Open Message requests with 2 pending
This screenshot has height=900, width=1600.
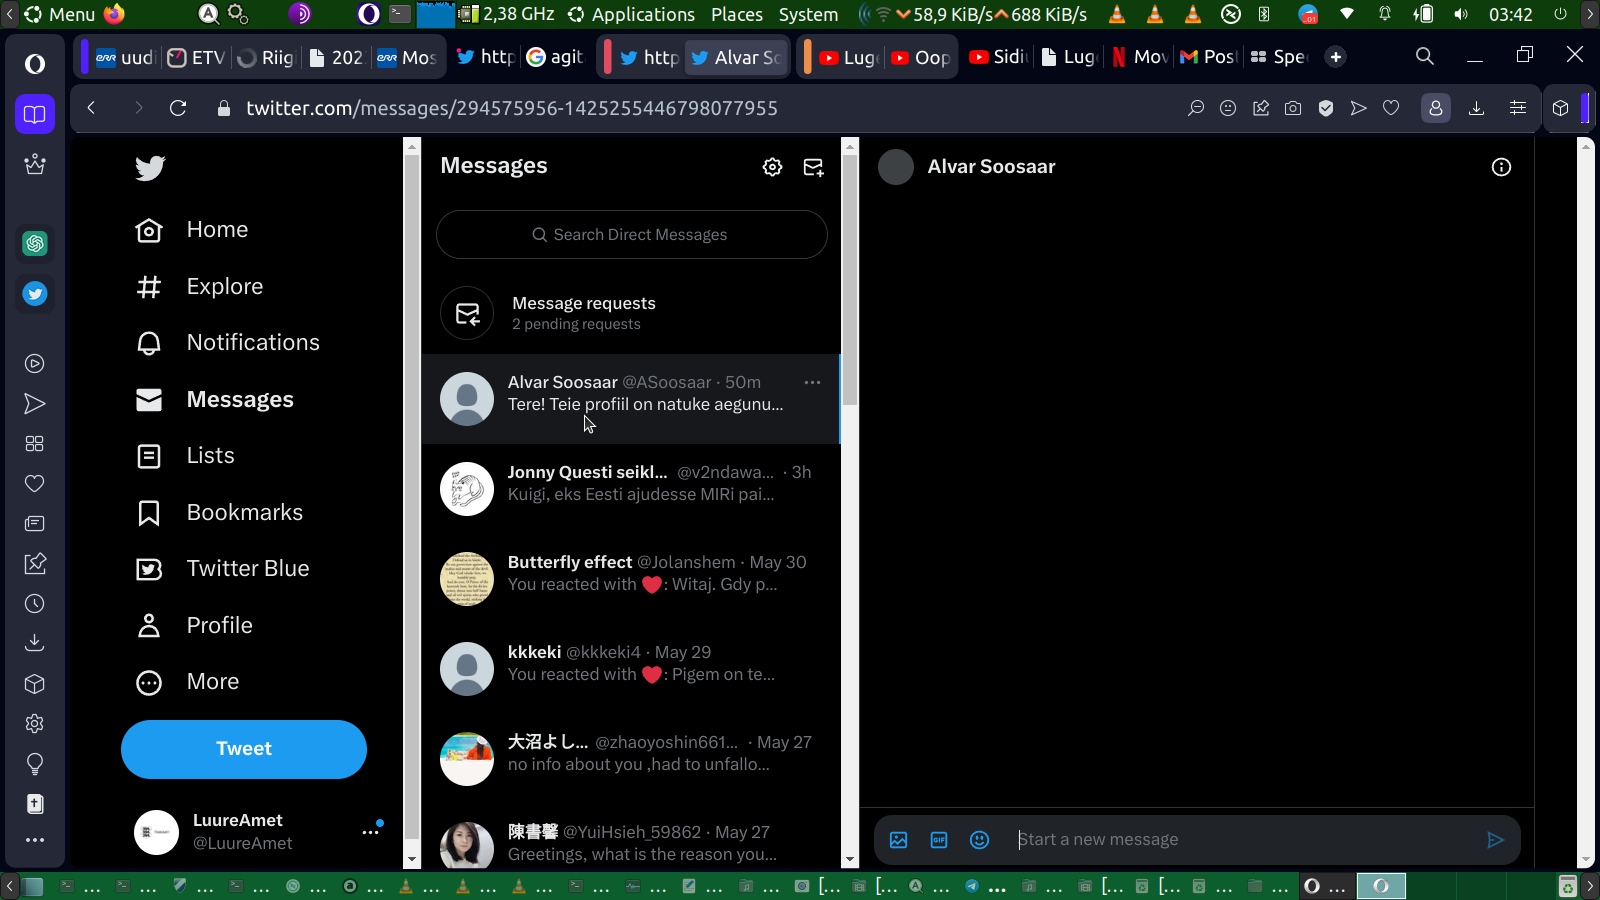(631, 313)
